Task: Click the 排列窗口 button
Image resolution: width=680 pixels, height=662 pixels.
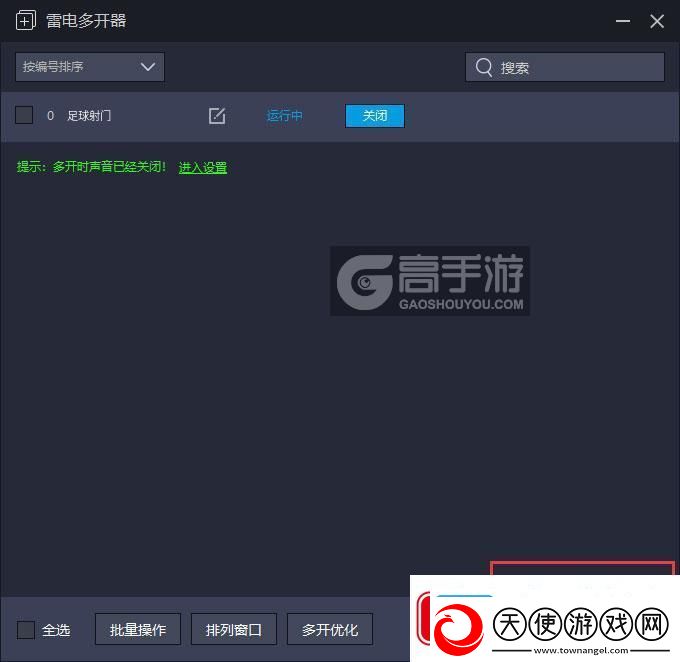Action: click(x=234, y=629)
